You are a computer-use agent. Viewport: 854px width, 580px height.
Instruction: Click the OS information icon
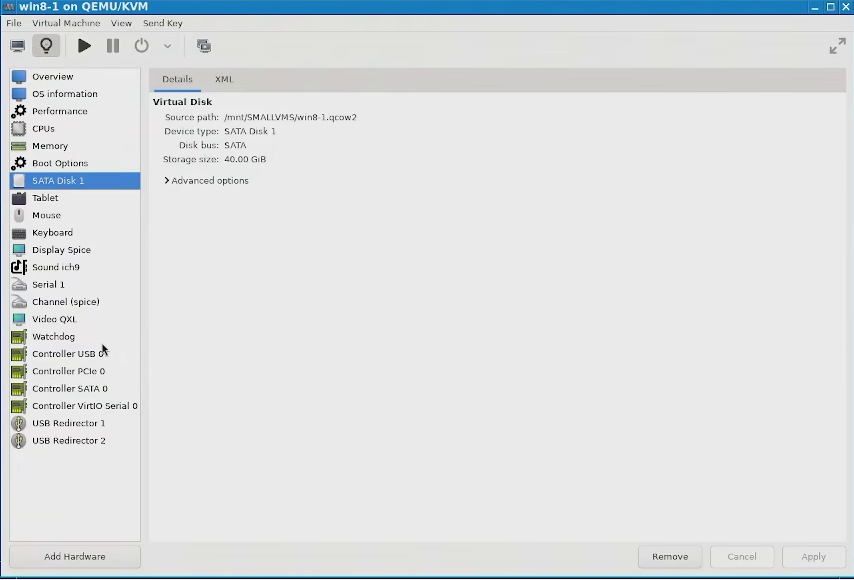pyautogui.click(x=19, y=94)
